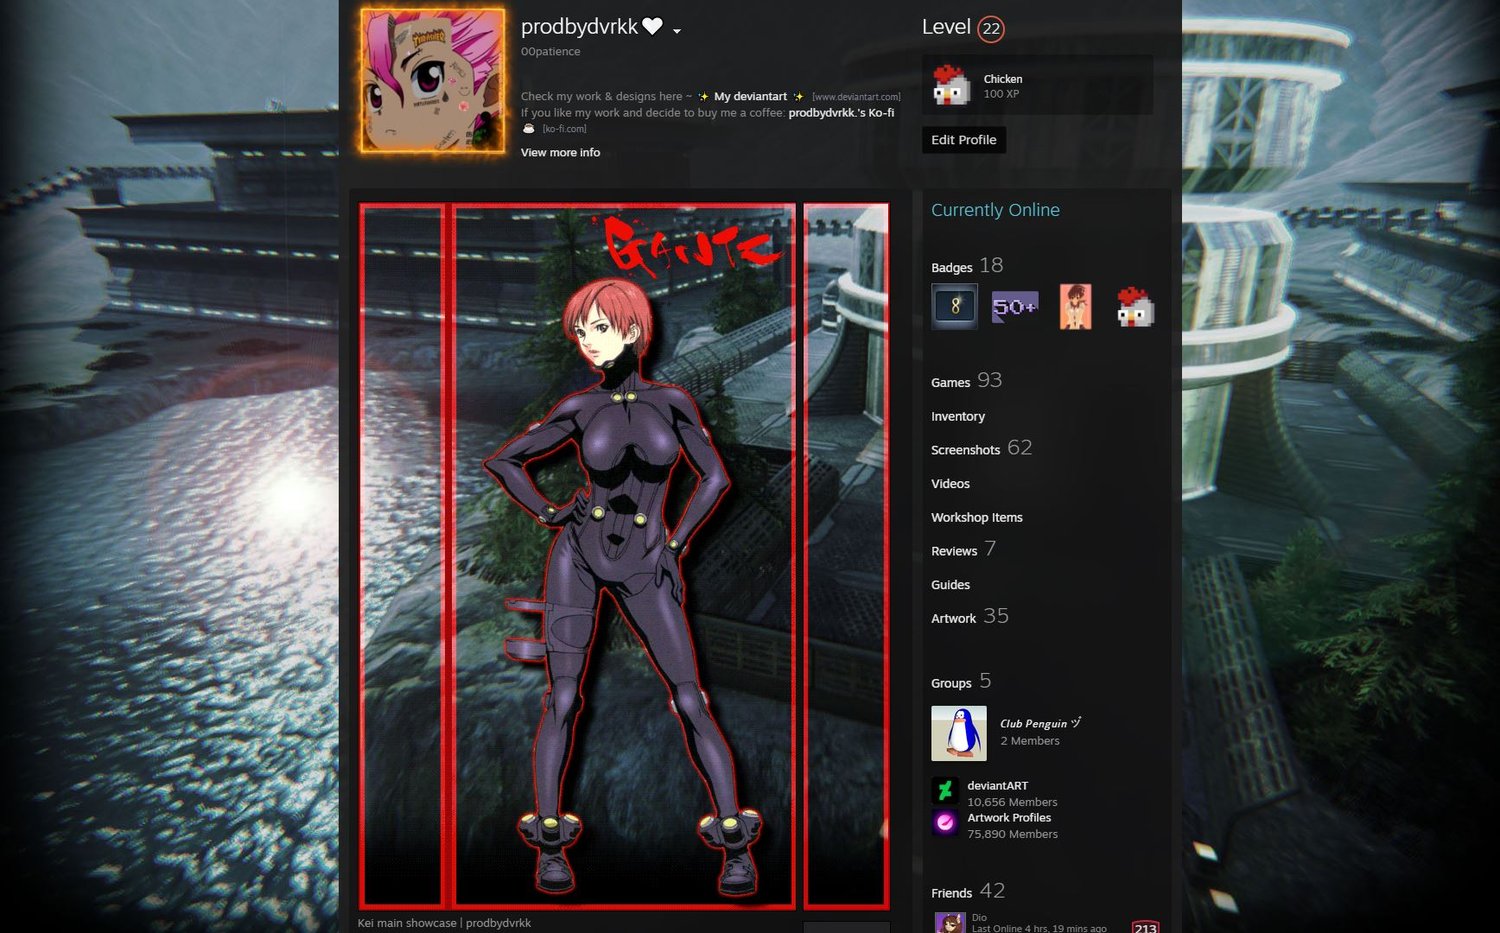This screenshot has width=1500, height=933.
Task: Click the 75,890 Members text
Action: pyautogui.click(x=1012, y=834)
